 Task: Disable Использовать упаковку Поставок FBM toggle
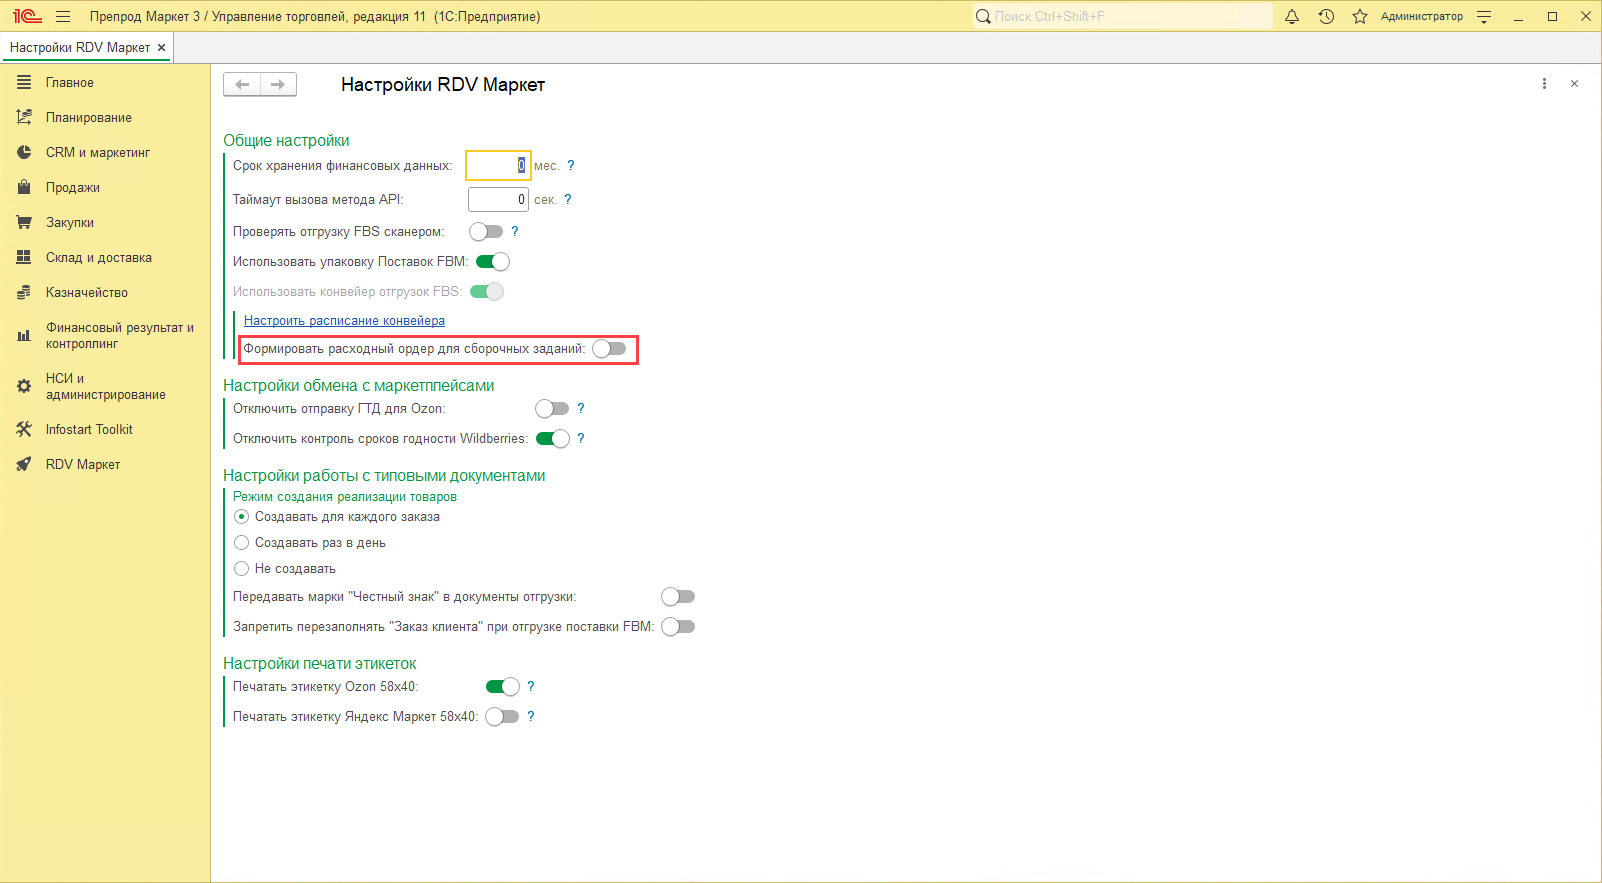pos(493,261)
